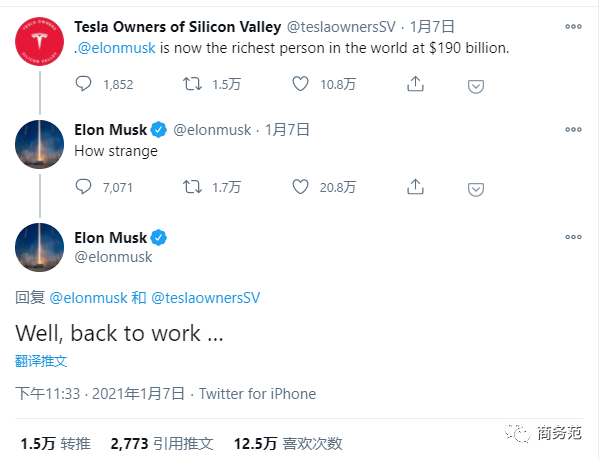
Task: Click reply icon on Tesla Owners tweet
Action: pyautogui.click(x=83, y=84)
